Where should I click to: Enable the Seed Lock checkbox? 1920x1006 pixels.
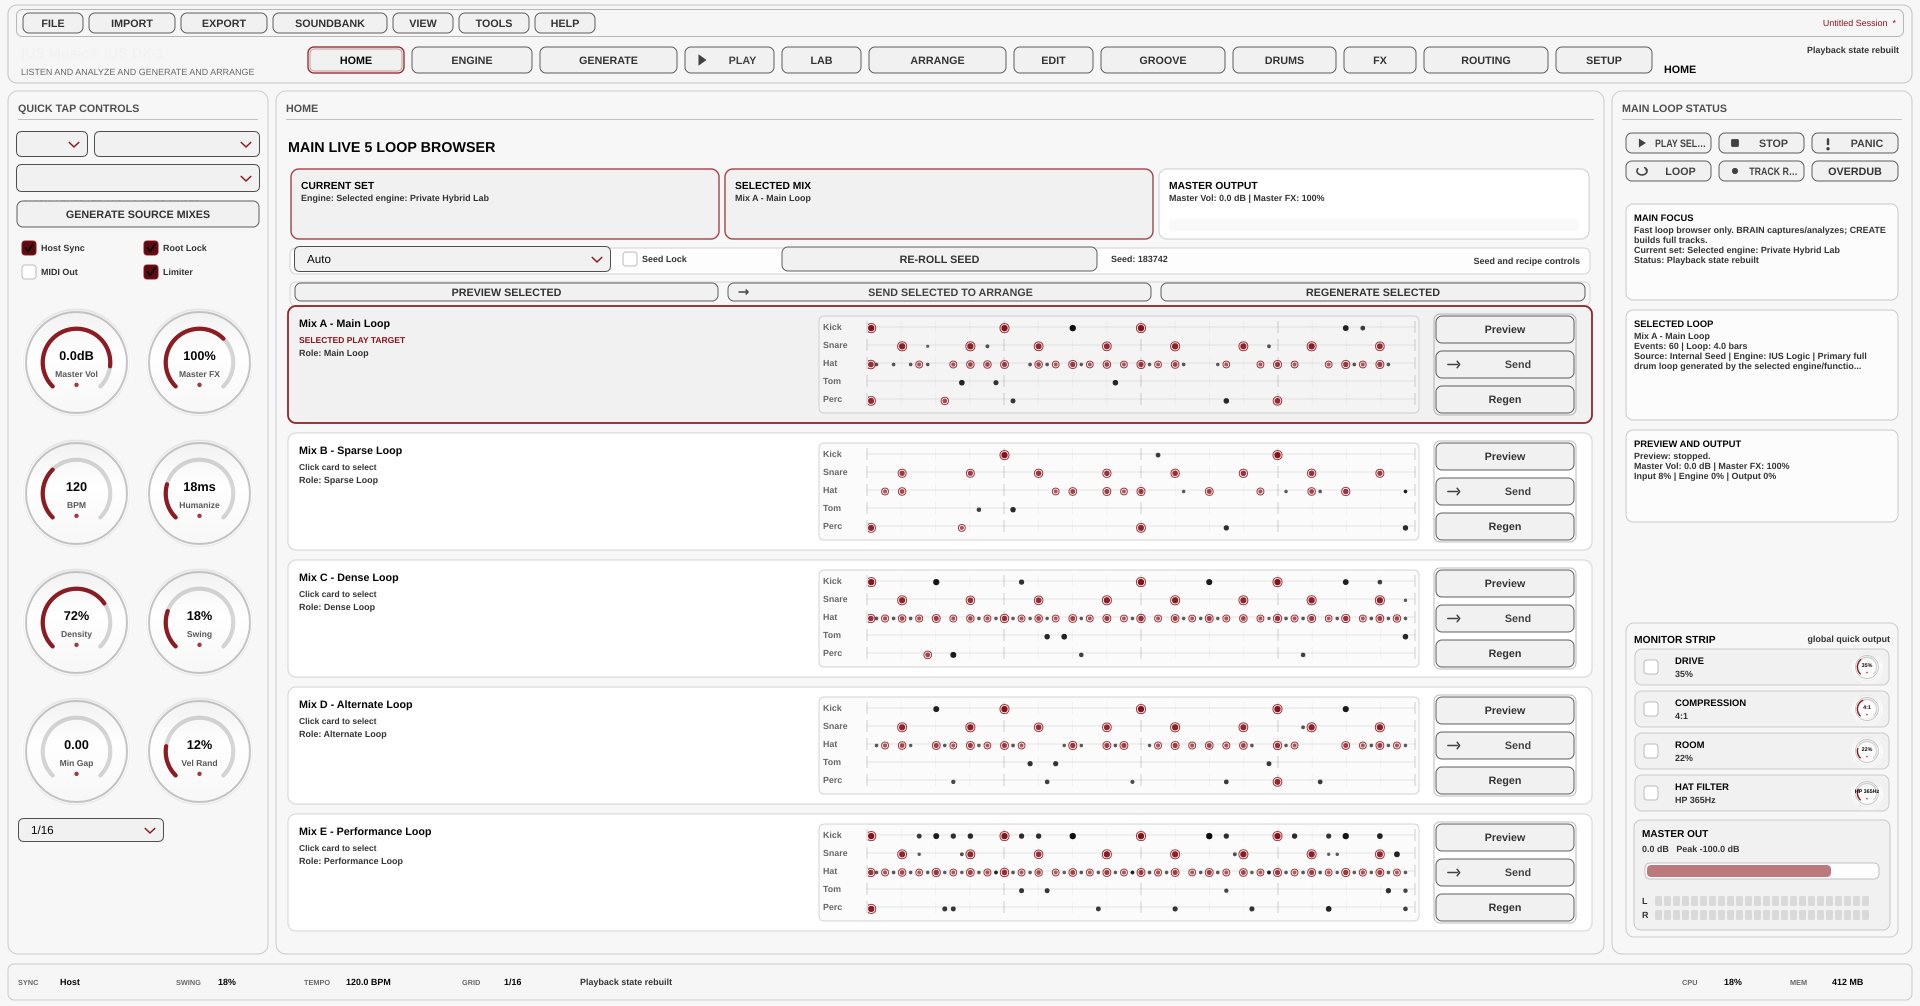click(630, 259)
